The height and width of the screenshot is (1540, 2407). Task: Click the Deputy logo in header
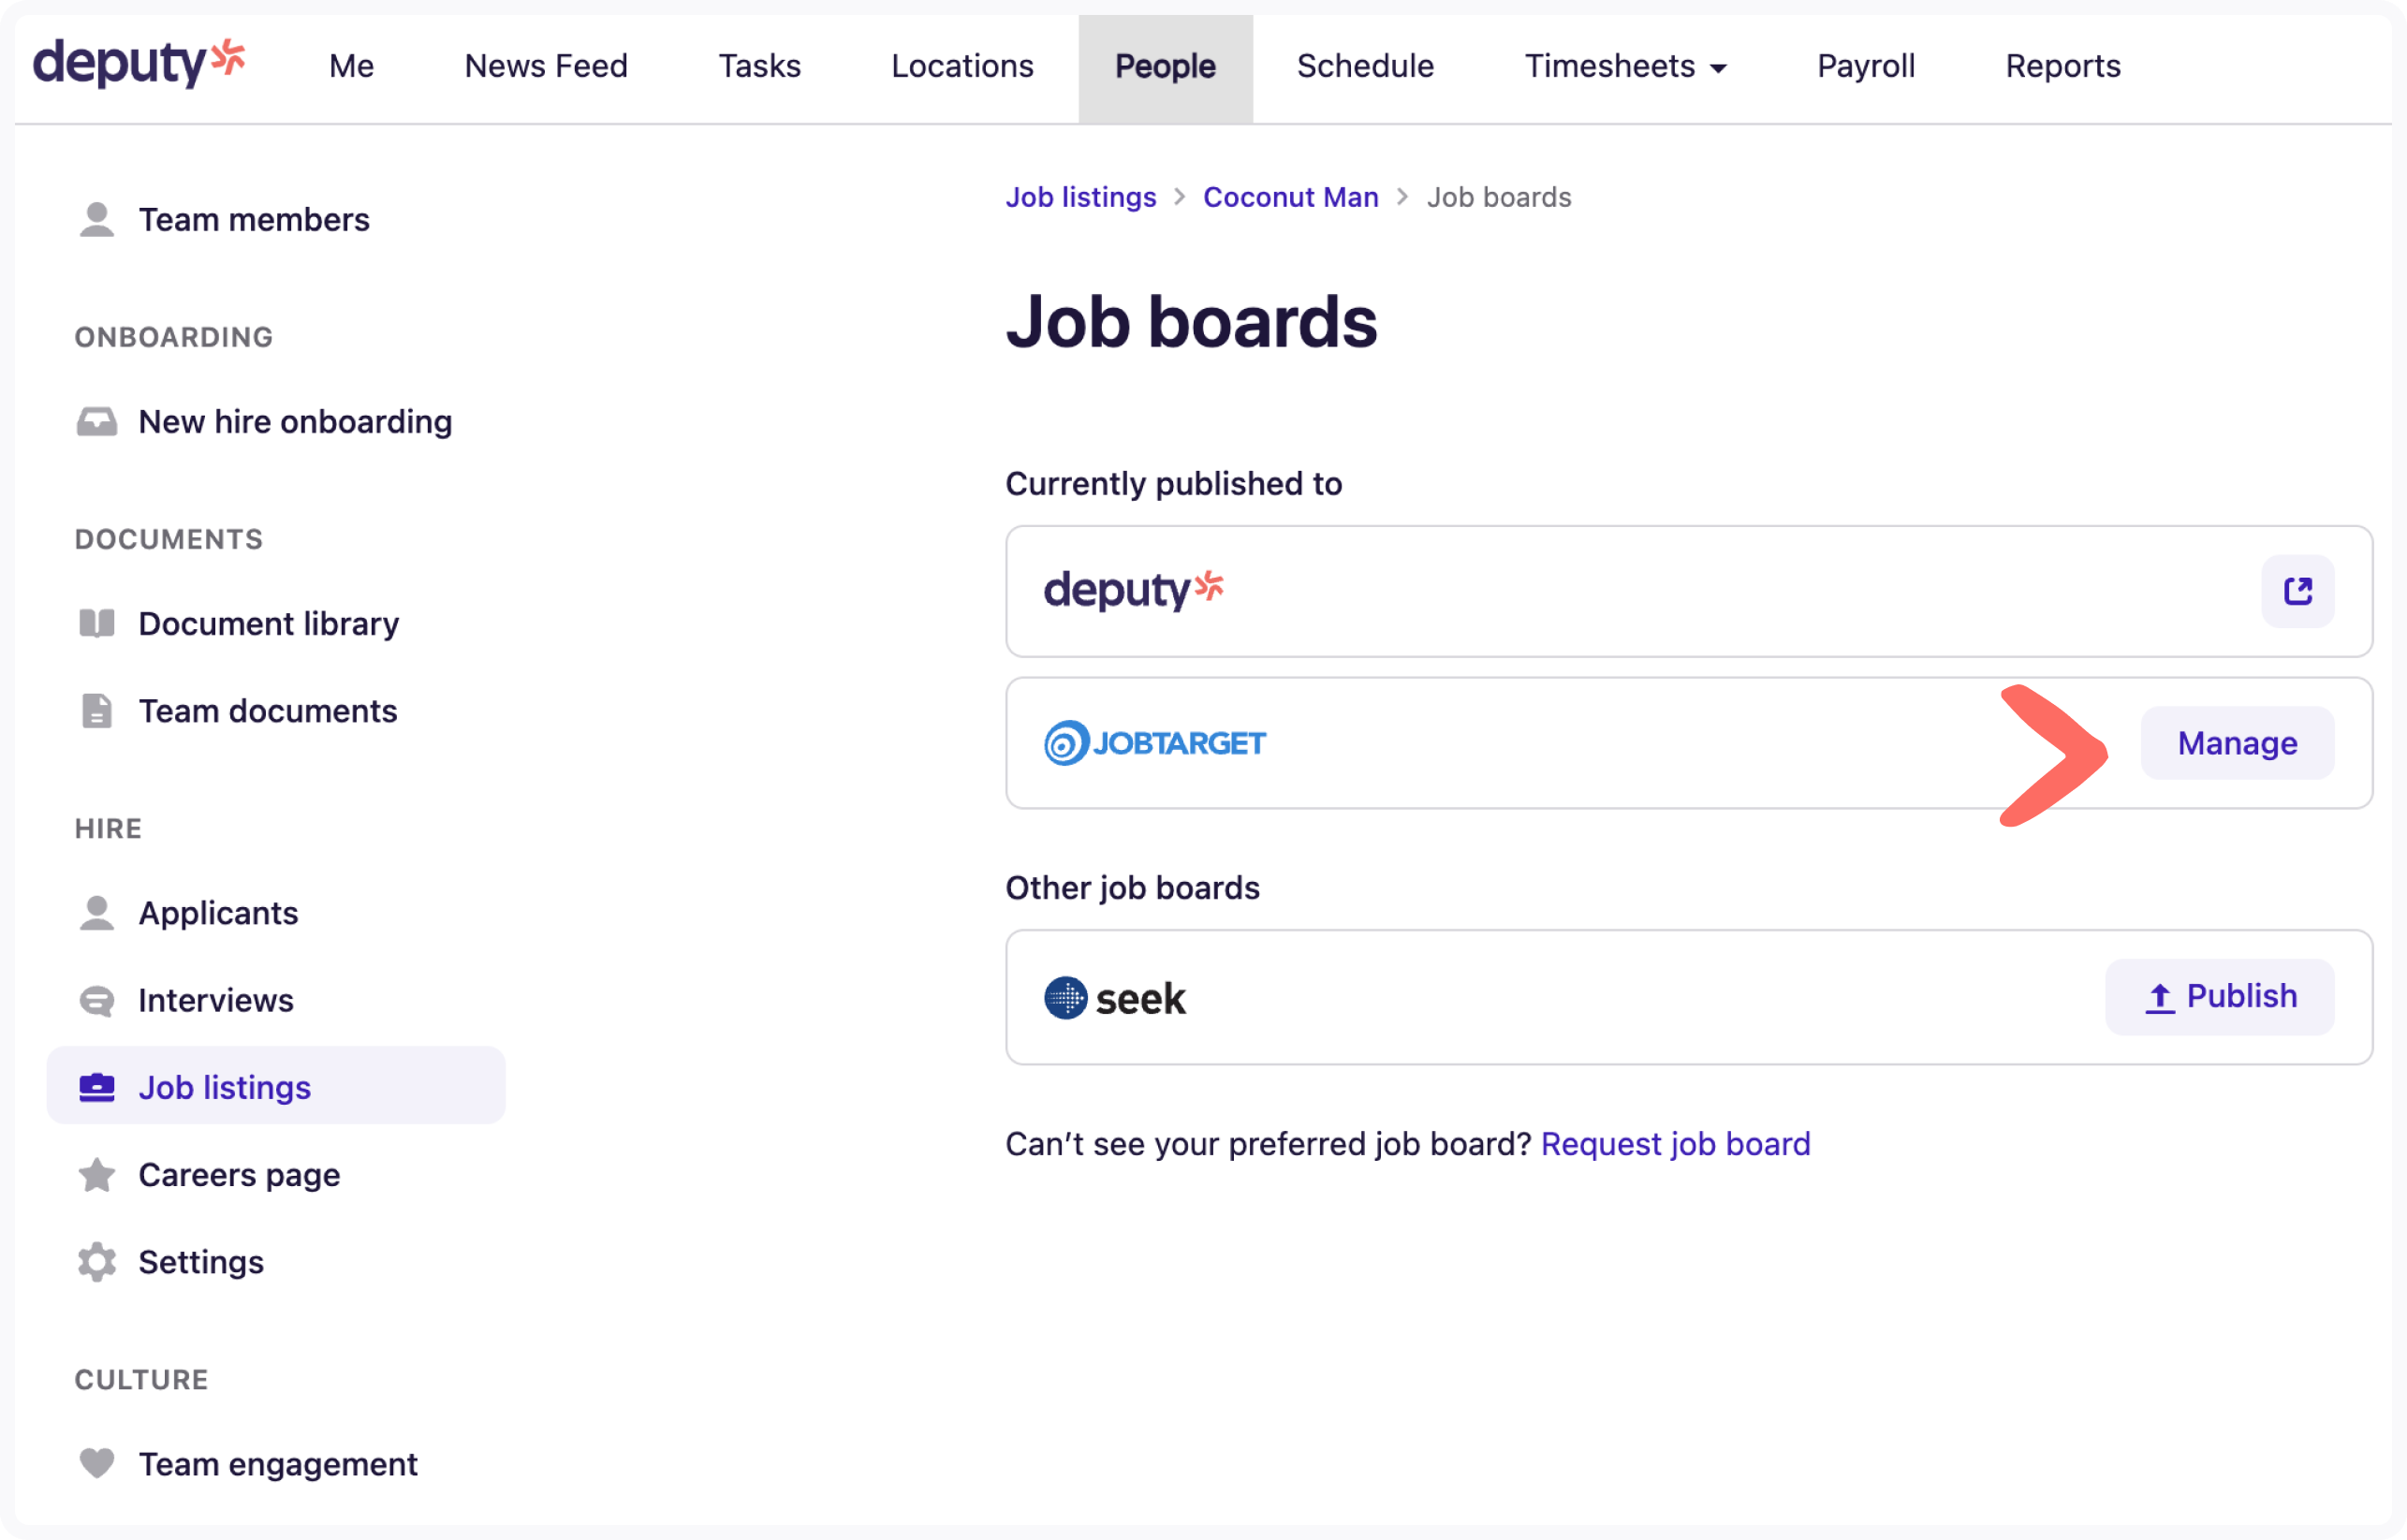coord(139,63)
